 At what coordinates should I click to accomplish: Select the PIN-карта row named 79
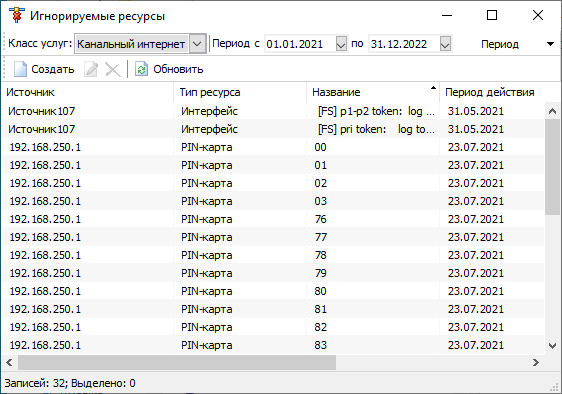coord(273,273)
